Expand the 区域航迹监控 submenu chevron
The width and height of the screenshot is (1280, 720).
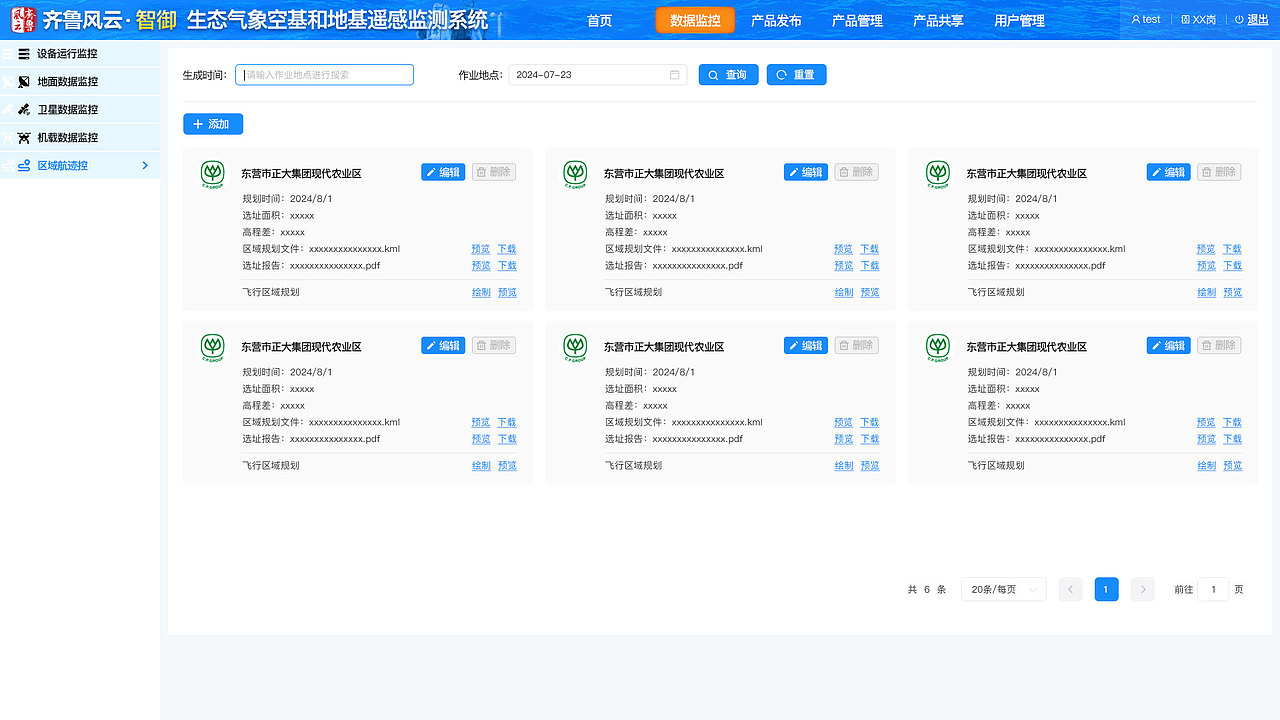click(146, 165)
